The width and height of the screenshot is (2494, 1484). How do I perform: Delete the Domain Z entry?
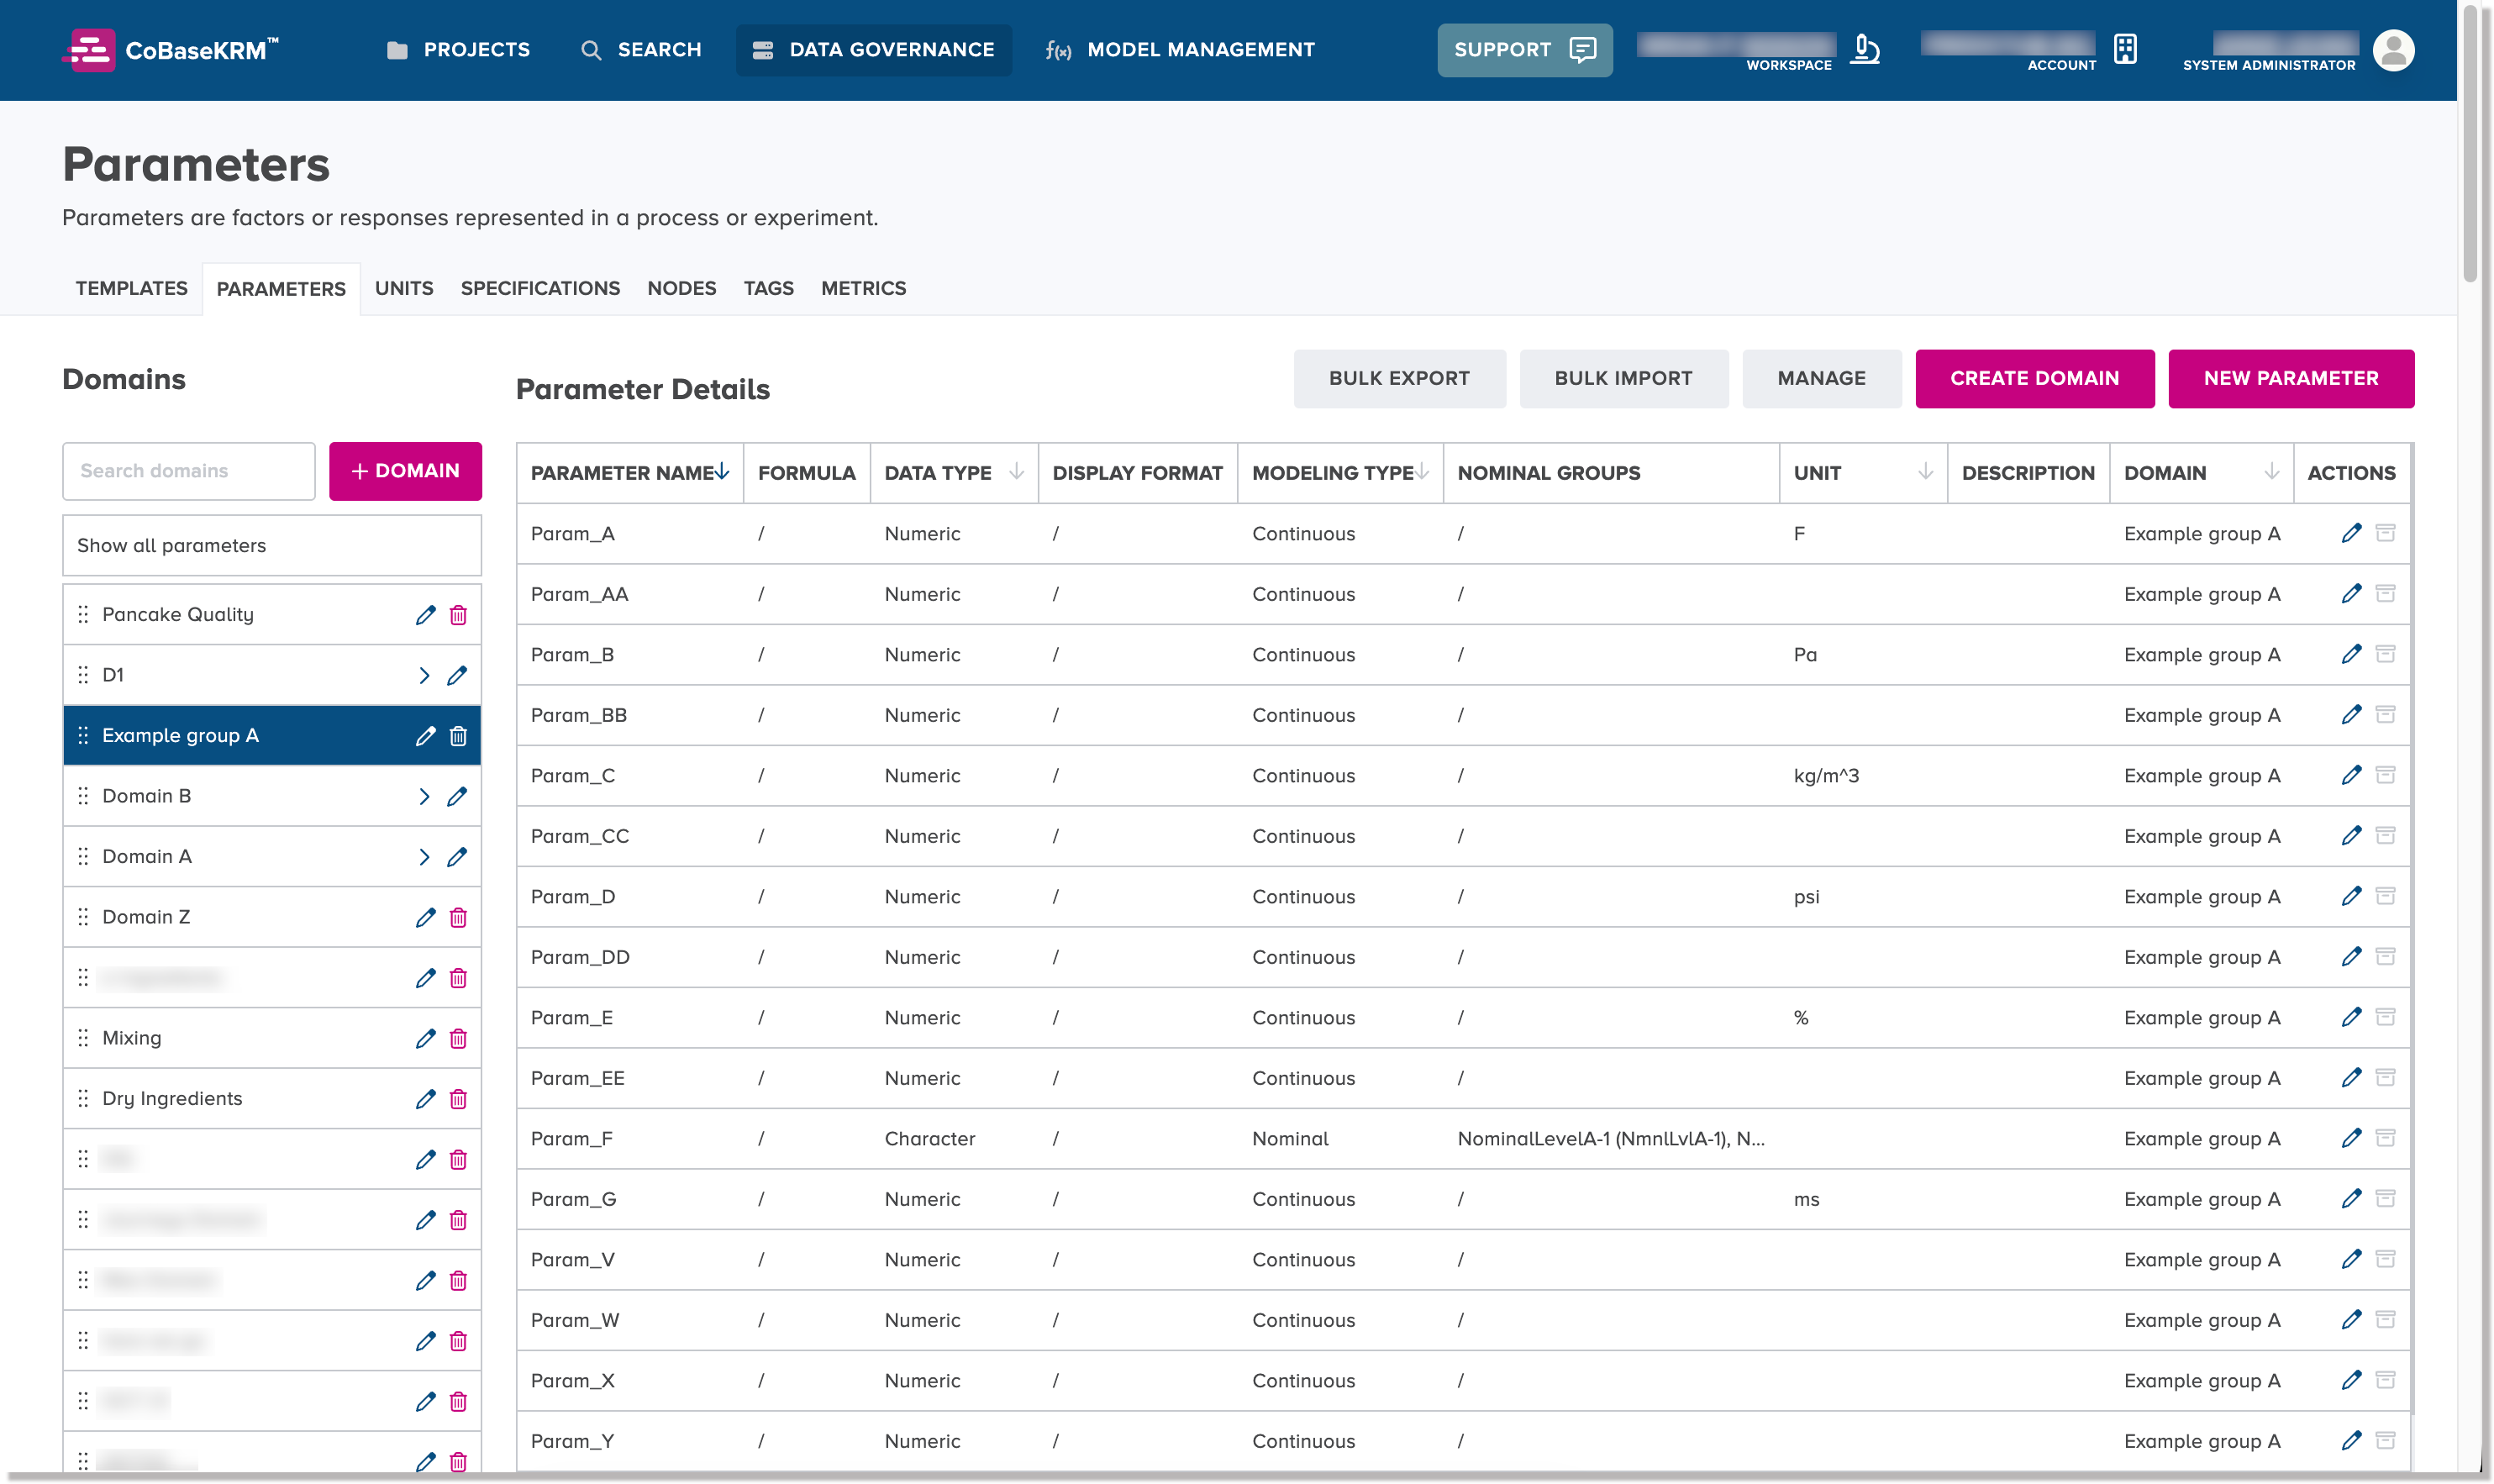click(458, 917)
